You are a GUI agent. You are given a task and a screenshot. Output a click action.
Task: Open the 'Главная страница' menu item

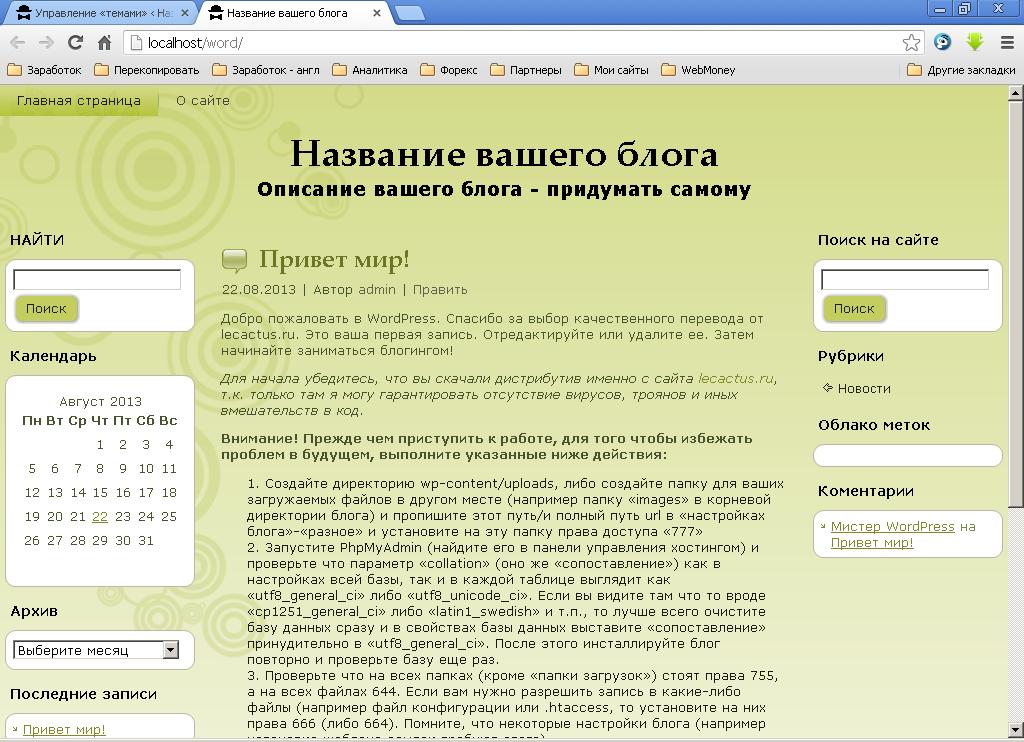coord(78,101)
